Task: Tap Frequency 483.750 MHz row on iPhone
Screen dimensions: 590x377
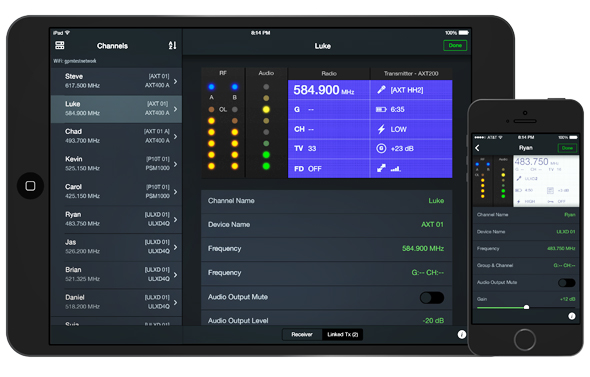Action: [x=526, y=249]
